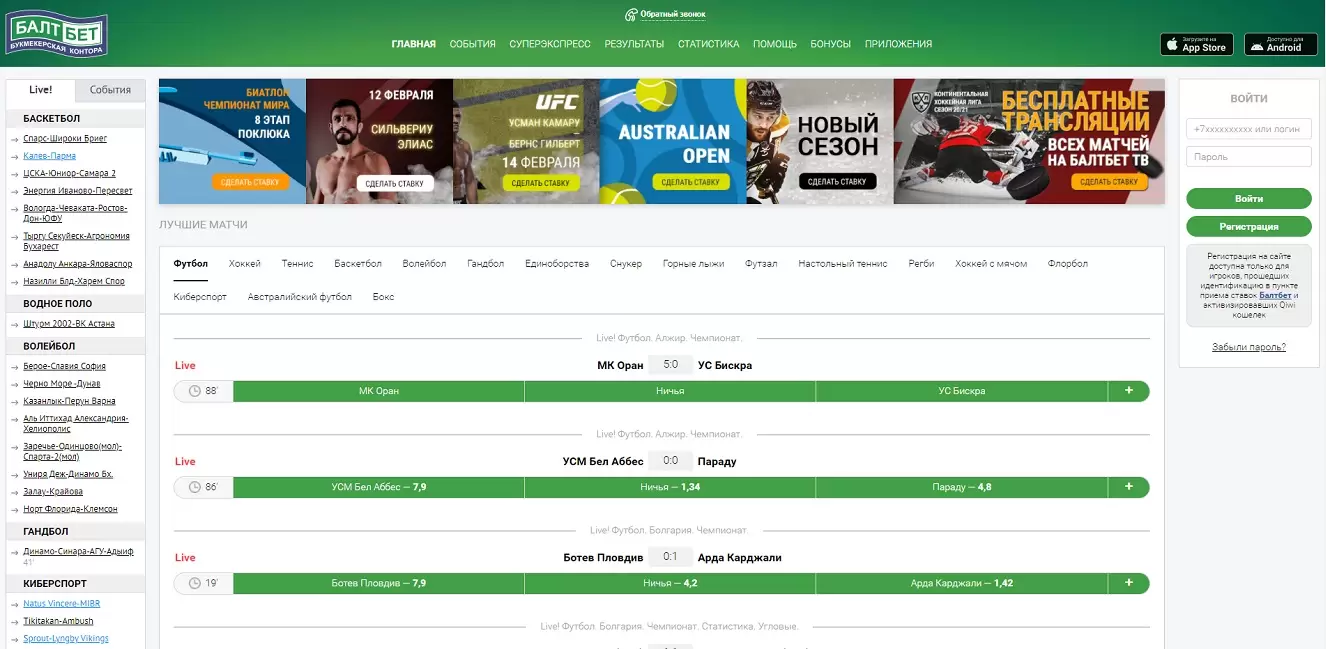This screenshot has width=1326, height=649.
Task: Open the Бесплатные трансляции banner
Action: tap(1029, 141)
